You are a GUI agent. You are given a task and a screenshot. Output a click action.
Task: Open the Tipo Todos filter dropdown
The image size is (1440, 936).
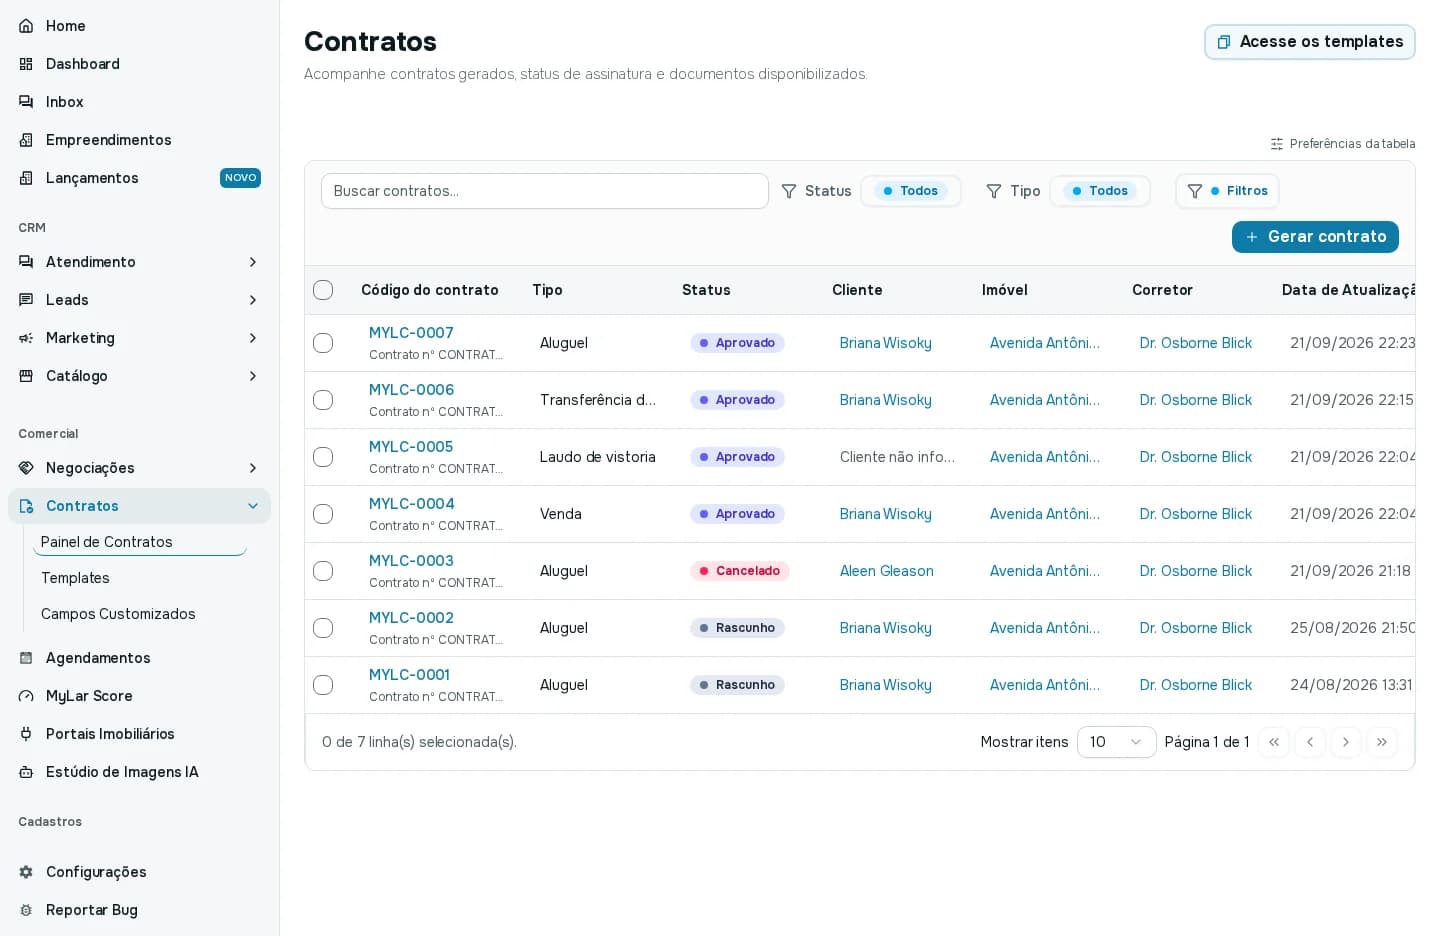click(x=1100, y=191)
